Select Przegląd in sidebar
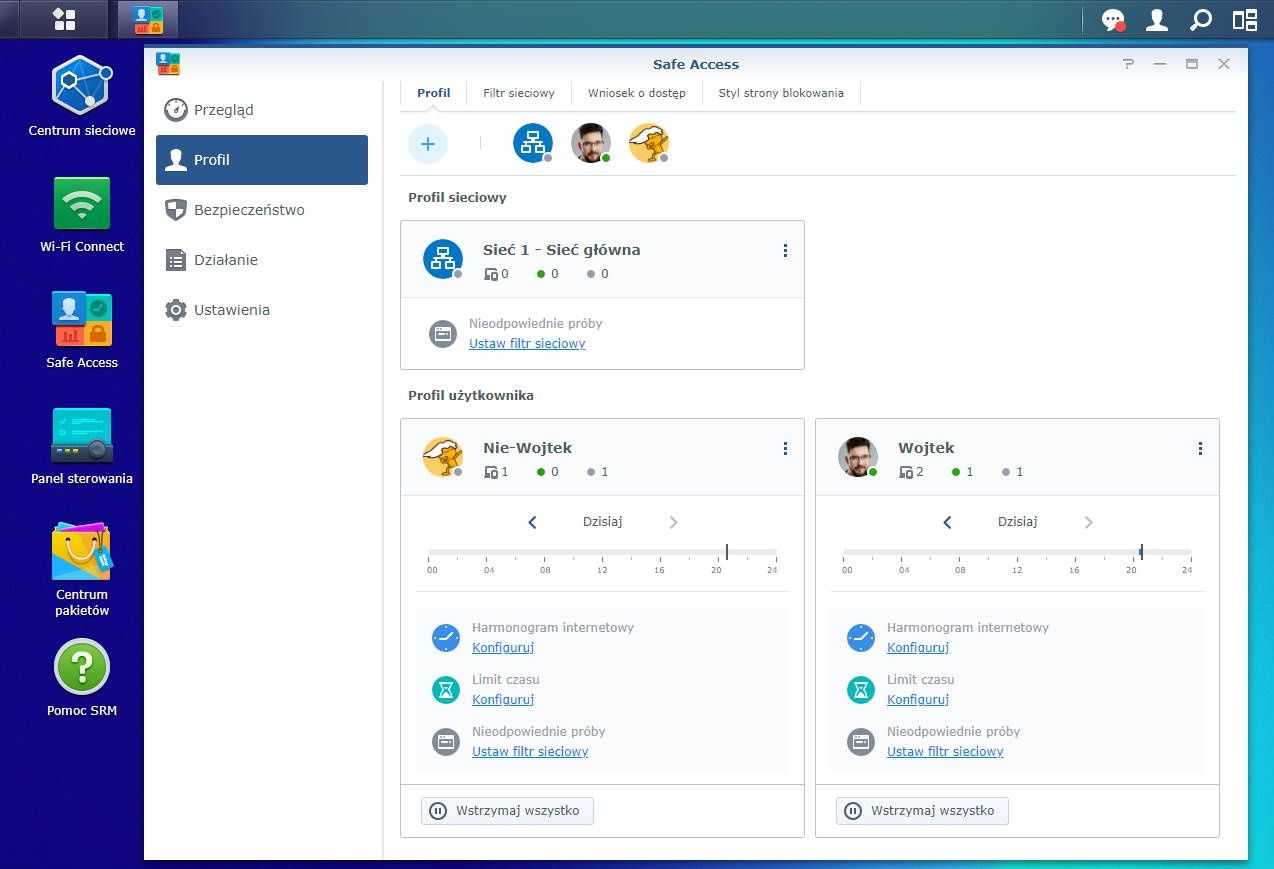The image size is (1274, 869). point(262,110)
